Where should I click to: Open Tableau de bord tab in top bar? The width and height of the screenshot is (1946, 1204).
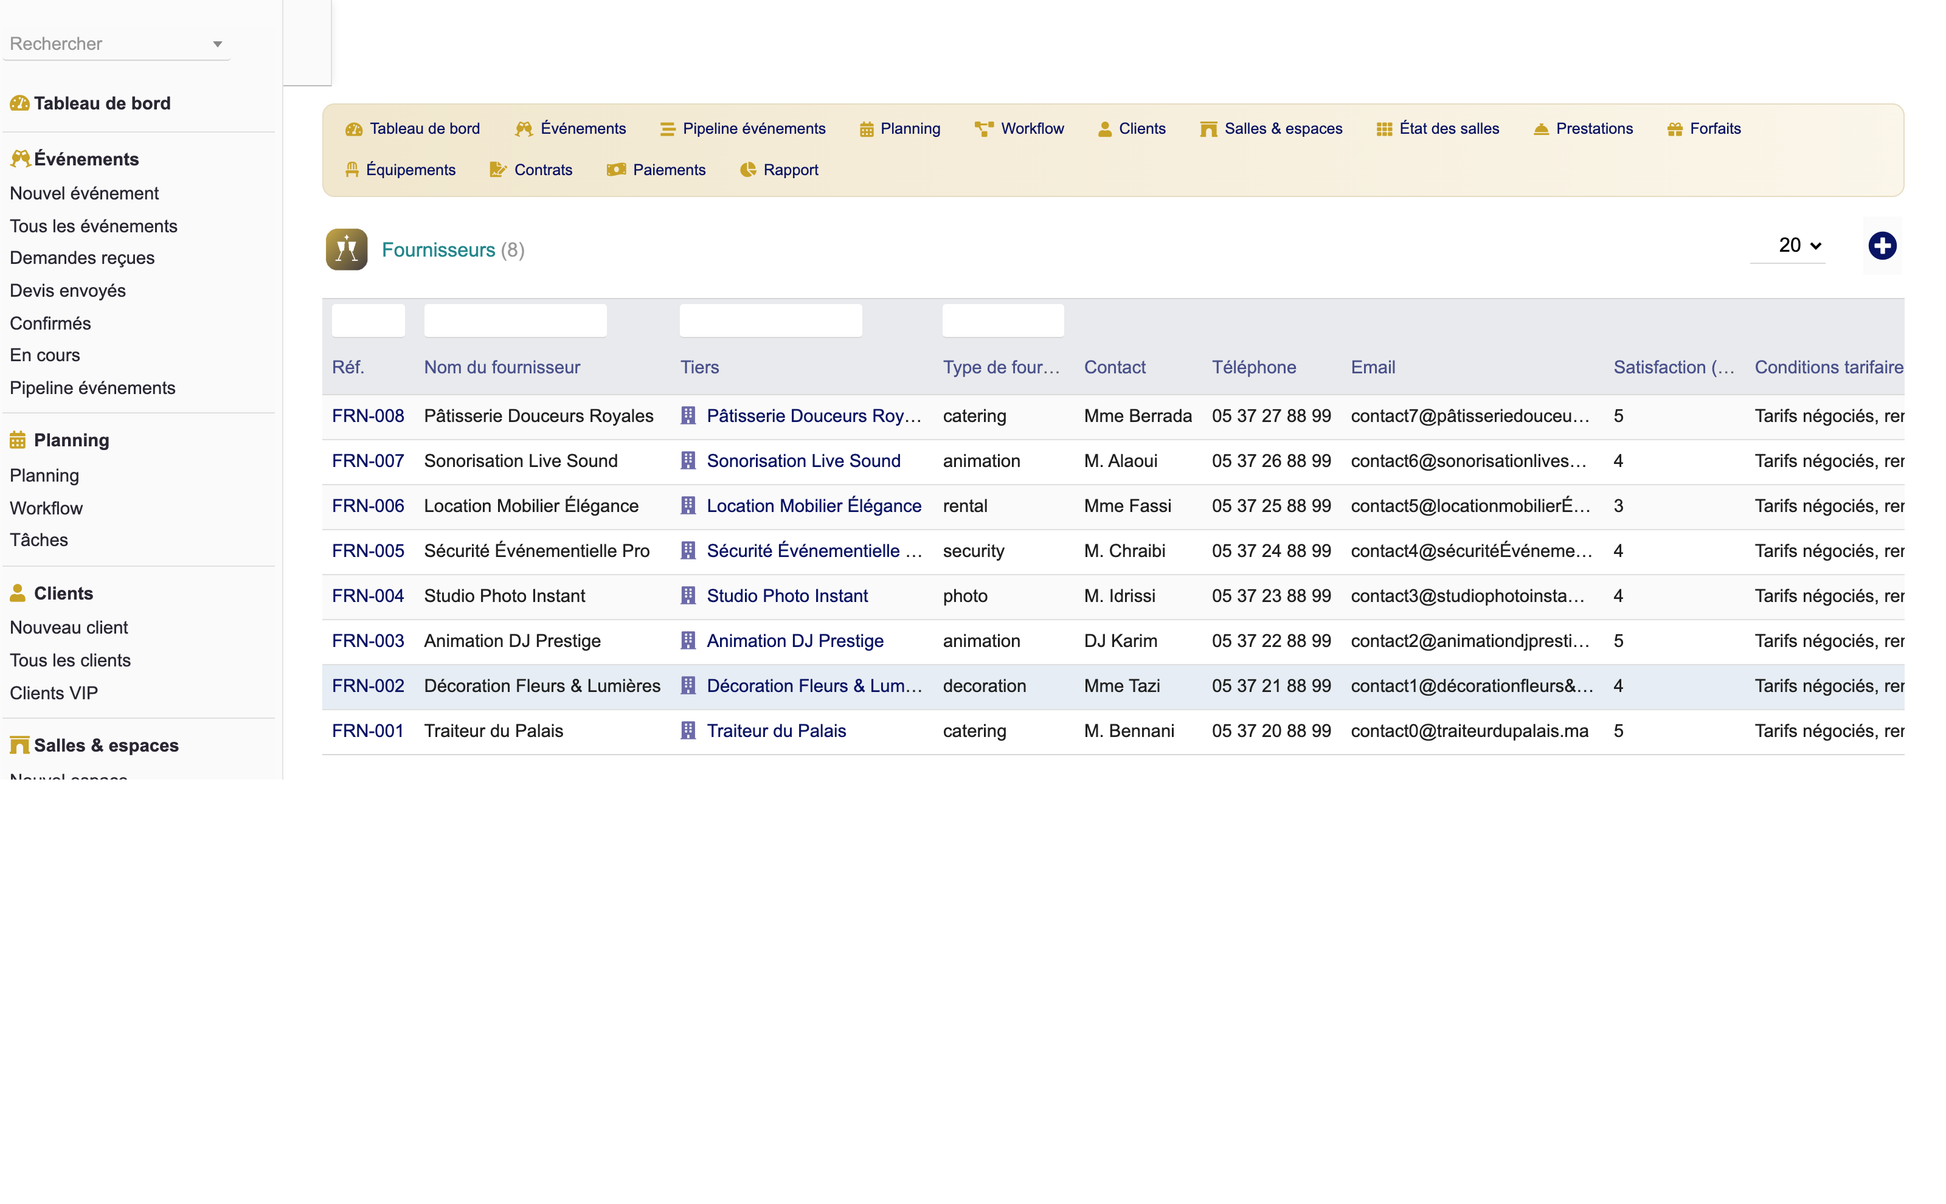[413, 129]
